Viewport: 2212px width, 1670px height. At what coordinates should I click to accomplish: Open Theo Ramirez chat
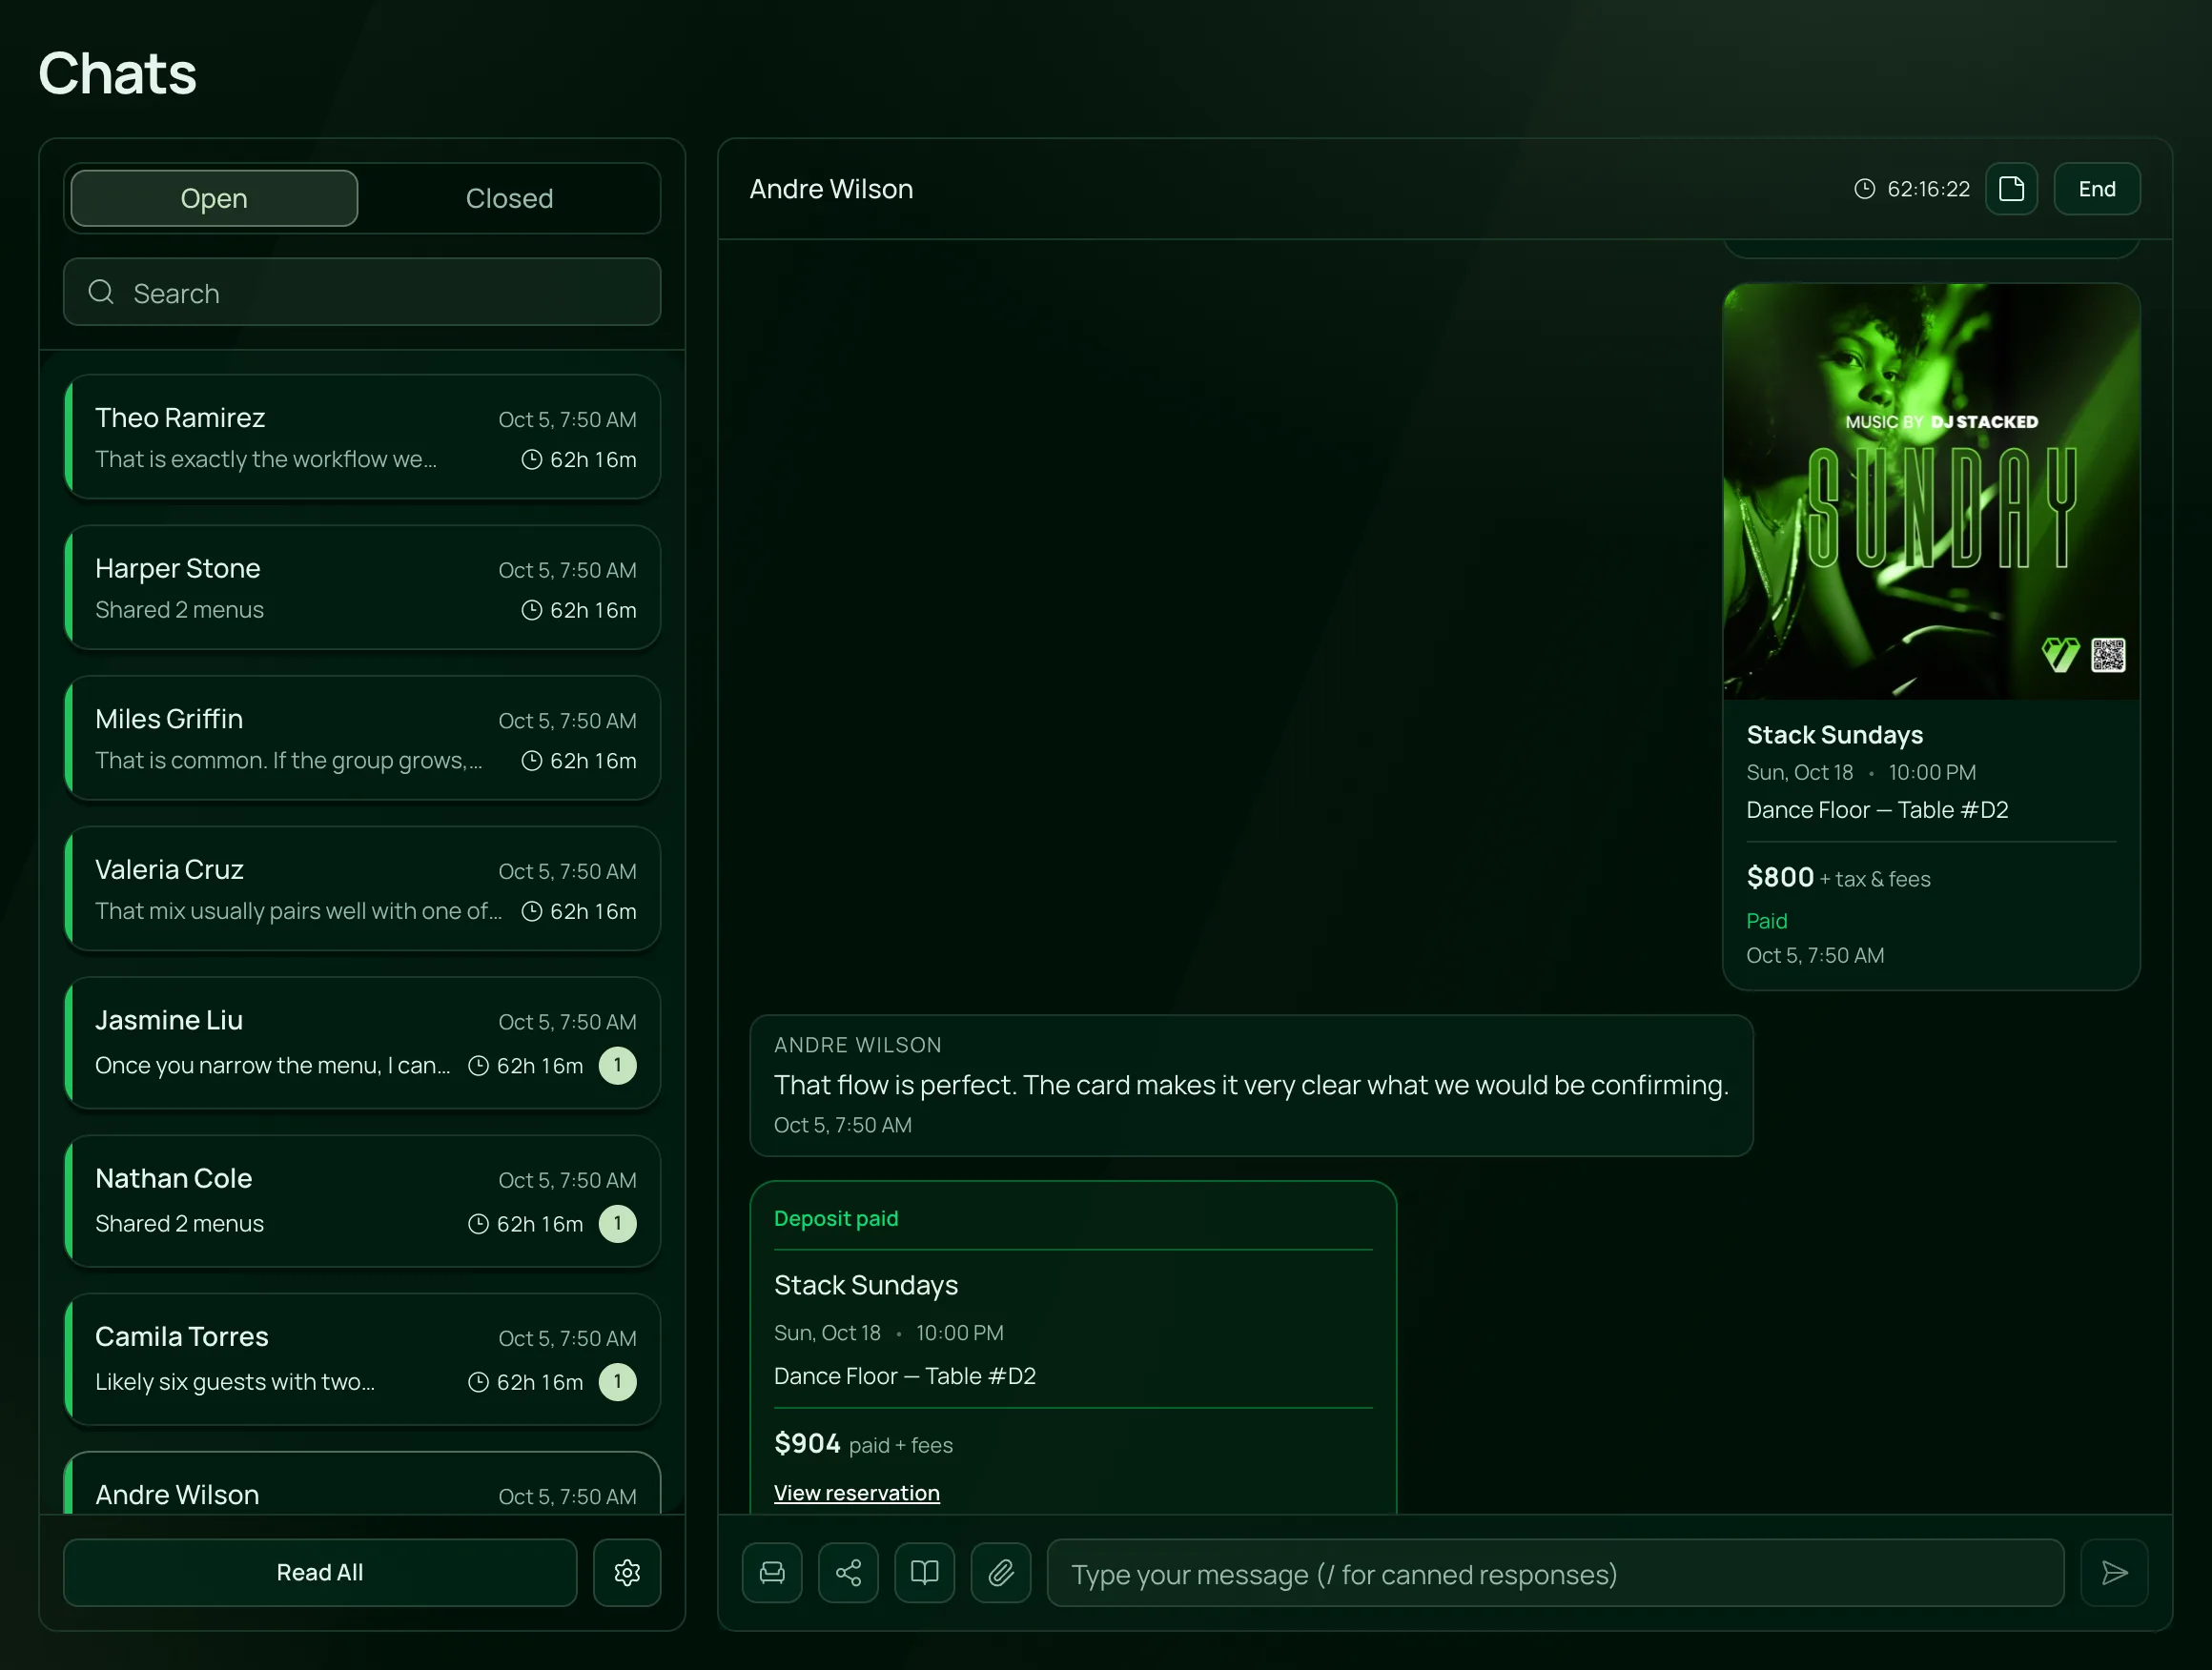(362, 437)
